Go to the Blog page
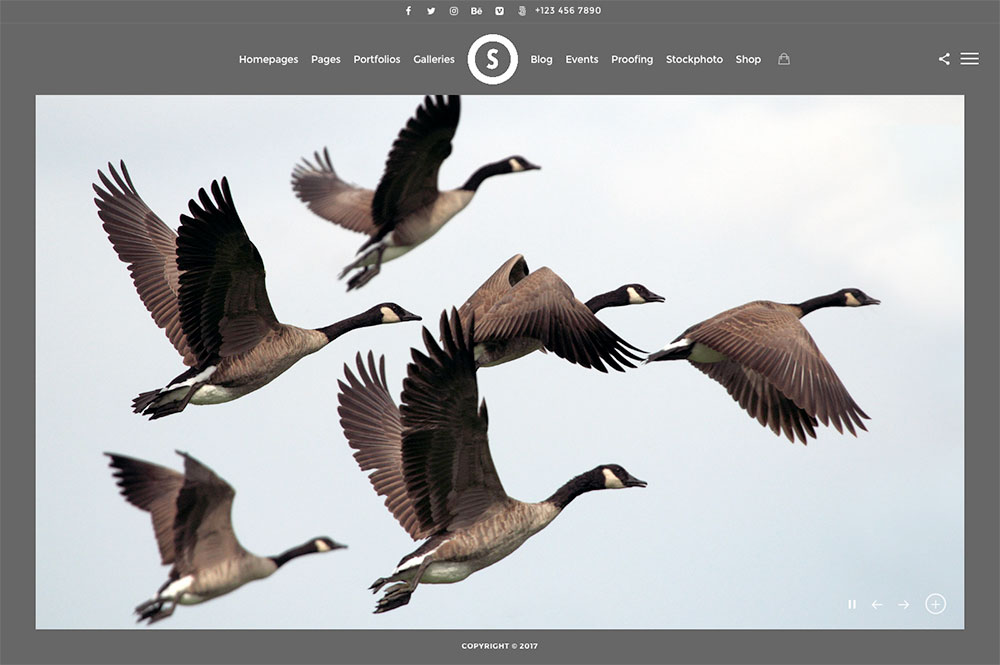Viewport: 1000px width, 665px height. coord(541,59)
